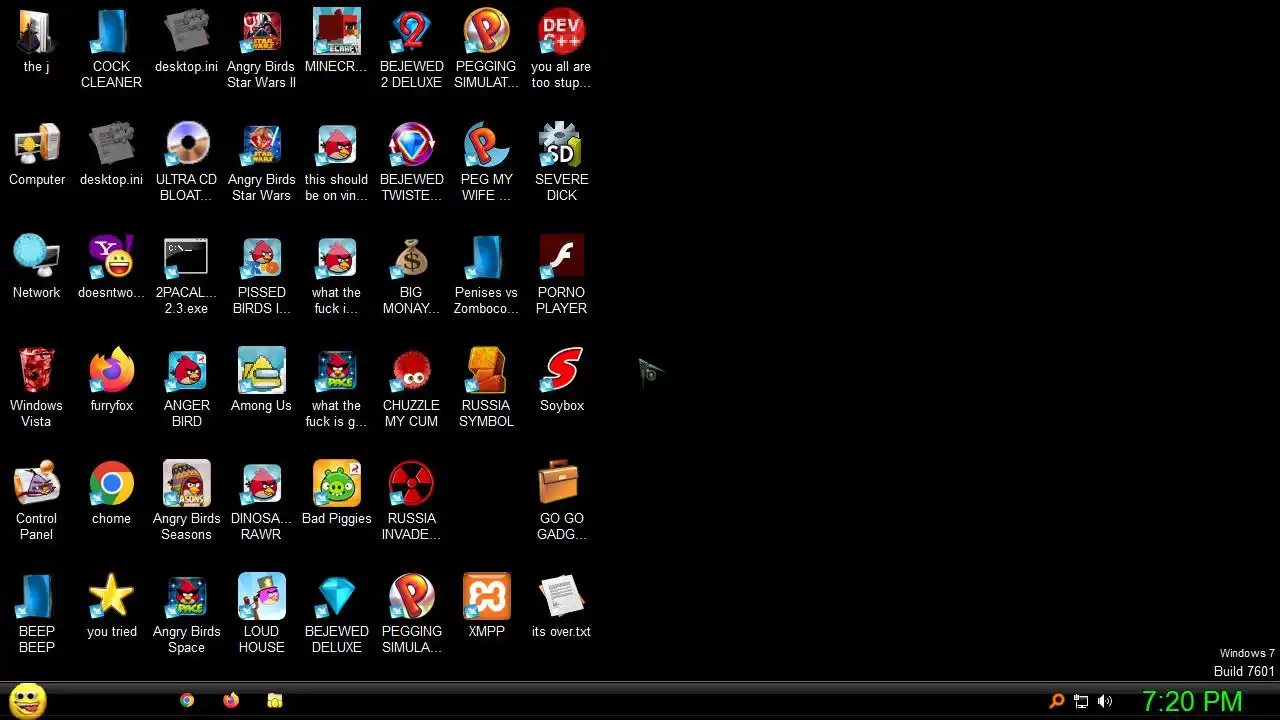Select the 'doesntwo...' Yahoo messenger icon
The image size is (1280, 720).
point(111,258)
